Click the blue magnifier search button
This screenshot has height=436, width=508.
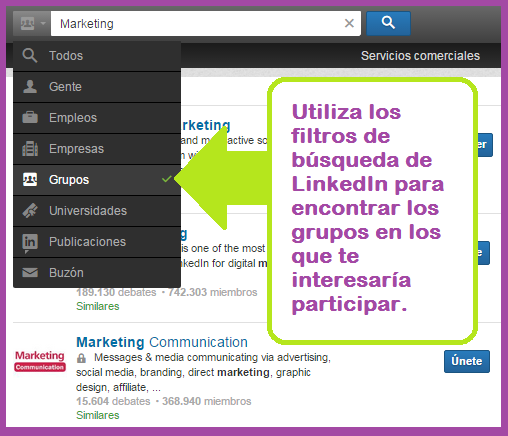[x=388, y=23]
